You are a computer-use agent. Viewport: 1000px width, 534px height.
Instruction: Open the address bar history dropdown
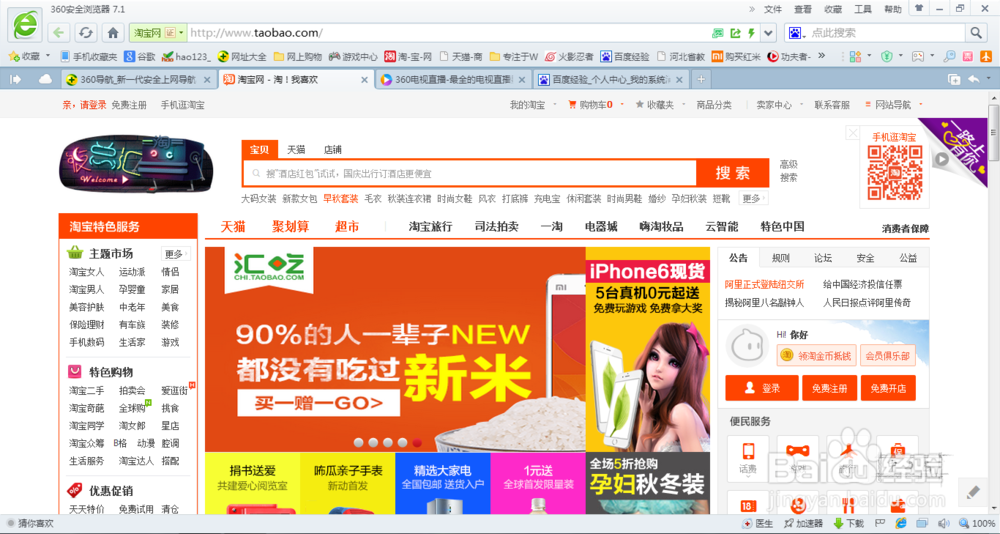pyautogui.click(x=768, y=33)
